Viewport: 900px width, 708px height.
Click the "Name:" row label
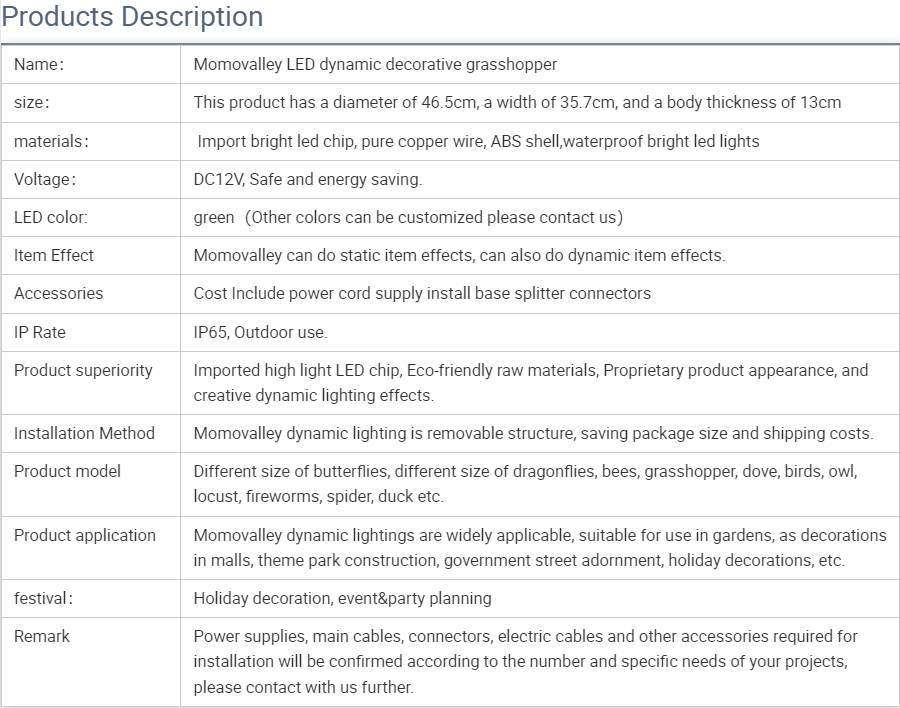(39, 64)
